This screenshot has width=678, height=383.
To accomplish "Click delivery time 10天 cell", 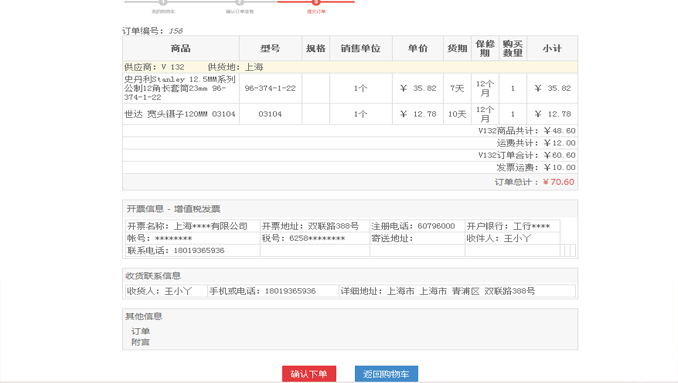I will [x=457, y=114].
